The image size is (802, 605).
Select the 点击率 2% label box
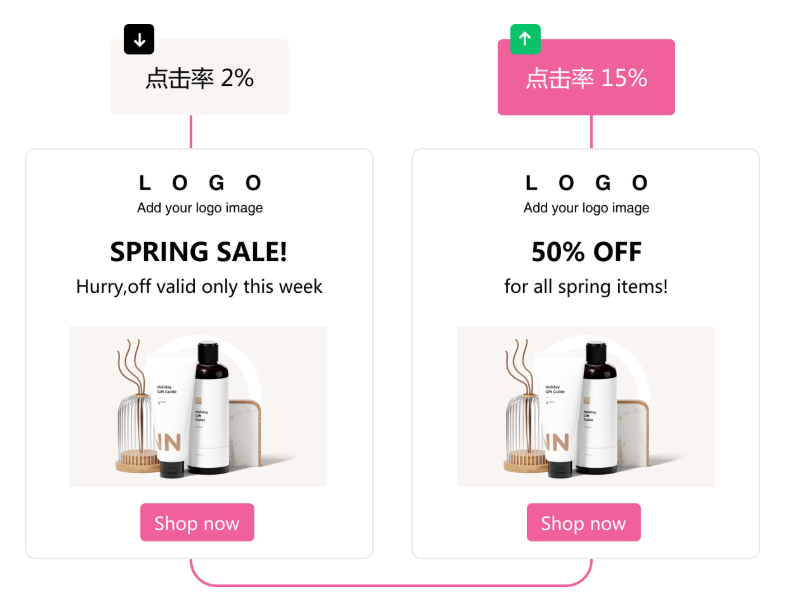coord(200,77)
